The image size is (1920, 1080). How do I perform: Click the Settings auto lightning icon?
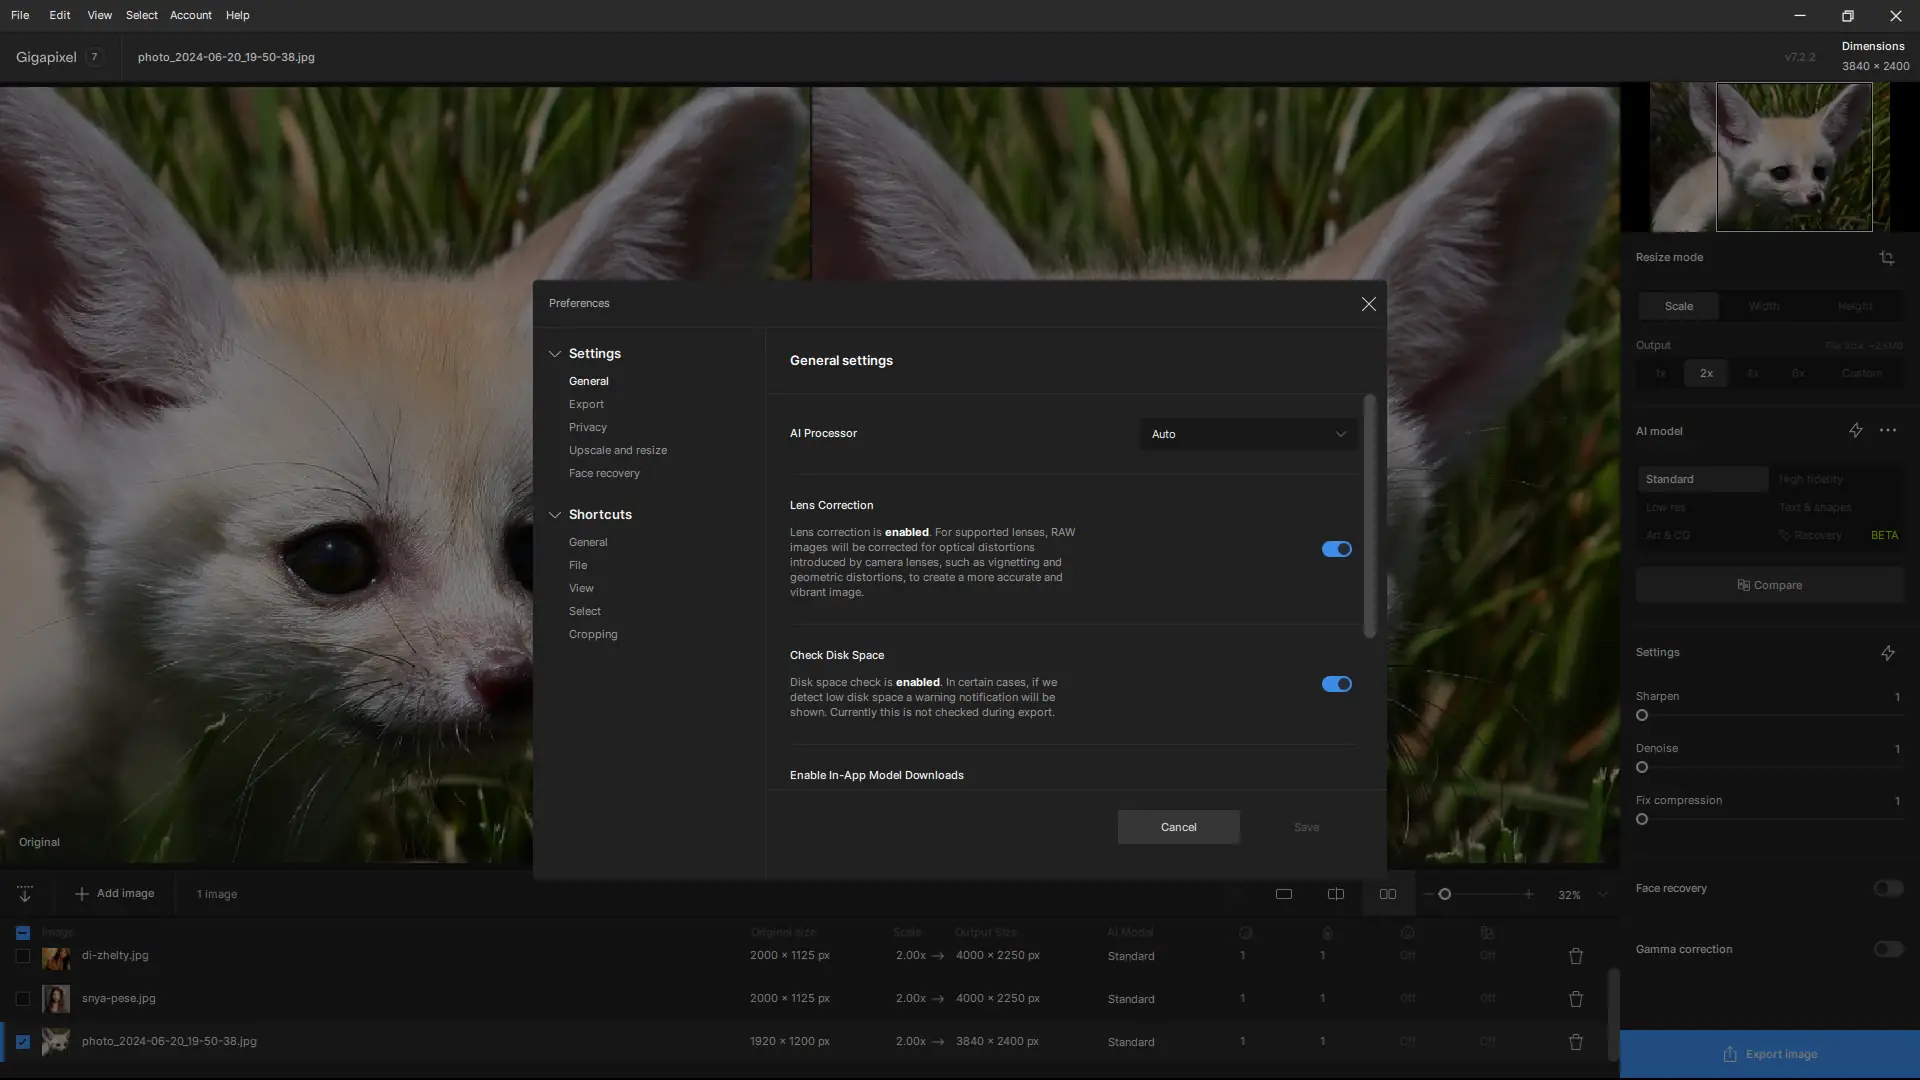coord(1887,653)
